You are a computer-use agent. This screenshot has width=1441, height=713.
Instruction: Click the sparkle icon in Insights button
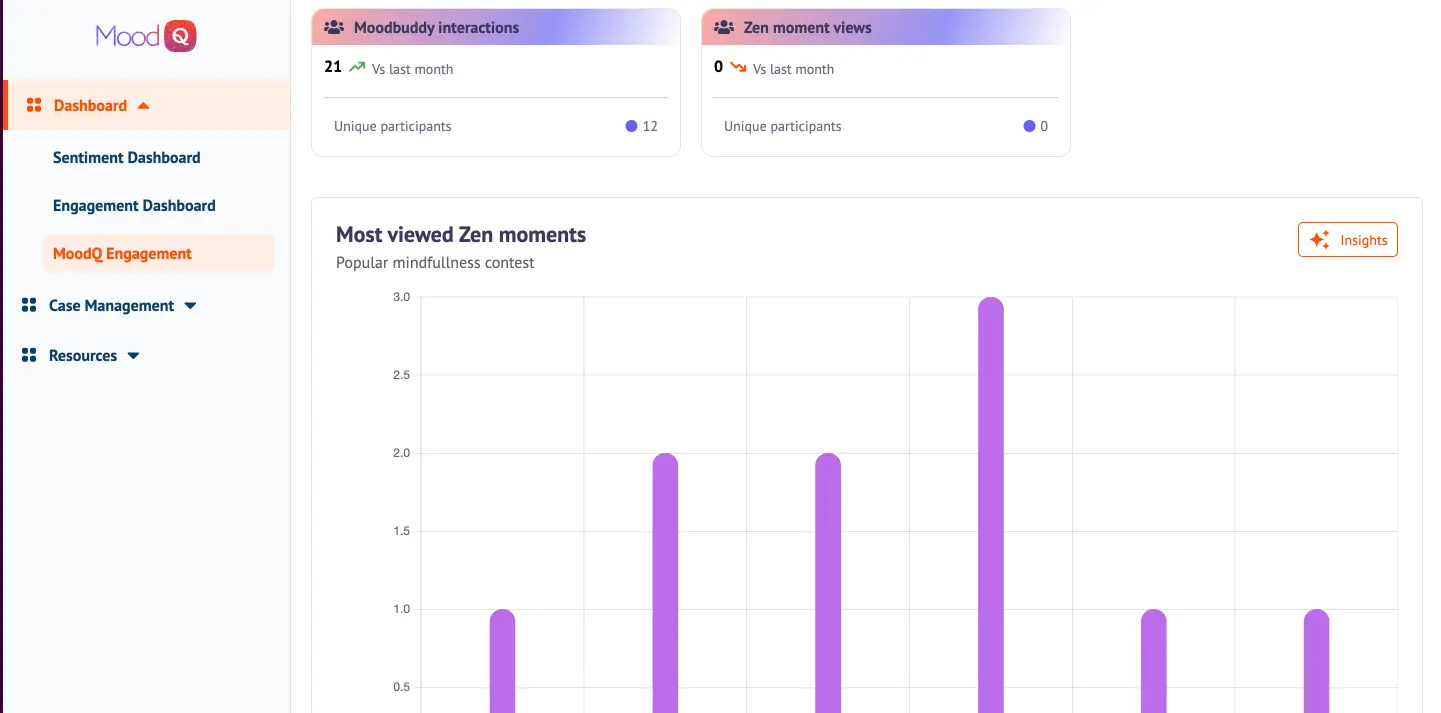pyautogui.click(x=1320, y=240)
